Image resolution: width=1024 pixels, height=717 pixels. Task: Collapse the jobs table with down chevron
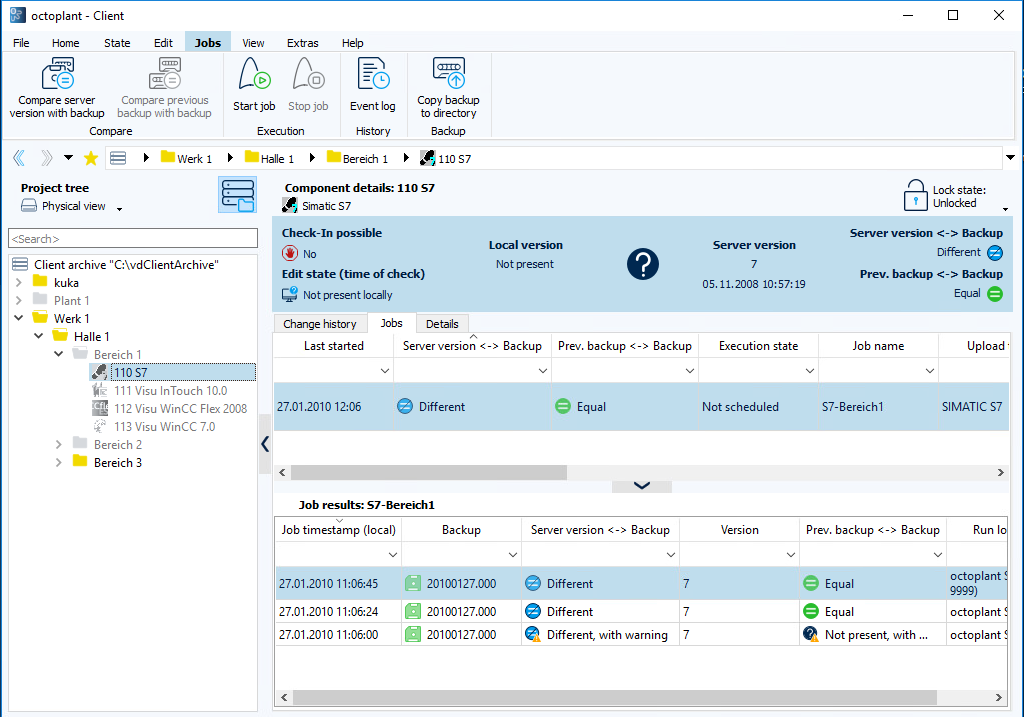(642, 485)
